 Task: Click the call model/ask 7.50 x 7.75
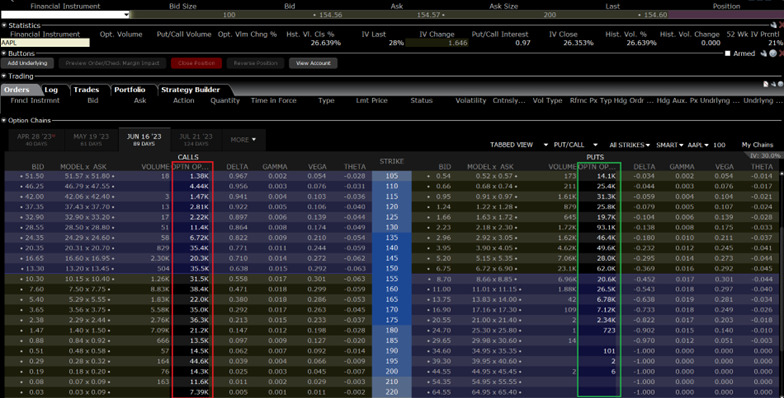click(87, 289)
